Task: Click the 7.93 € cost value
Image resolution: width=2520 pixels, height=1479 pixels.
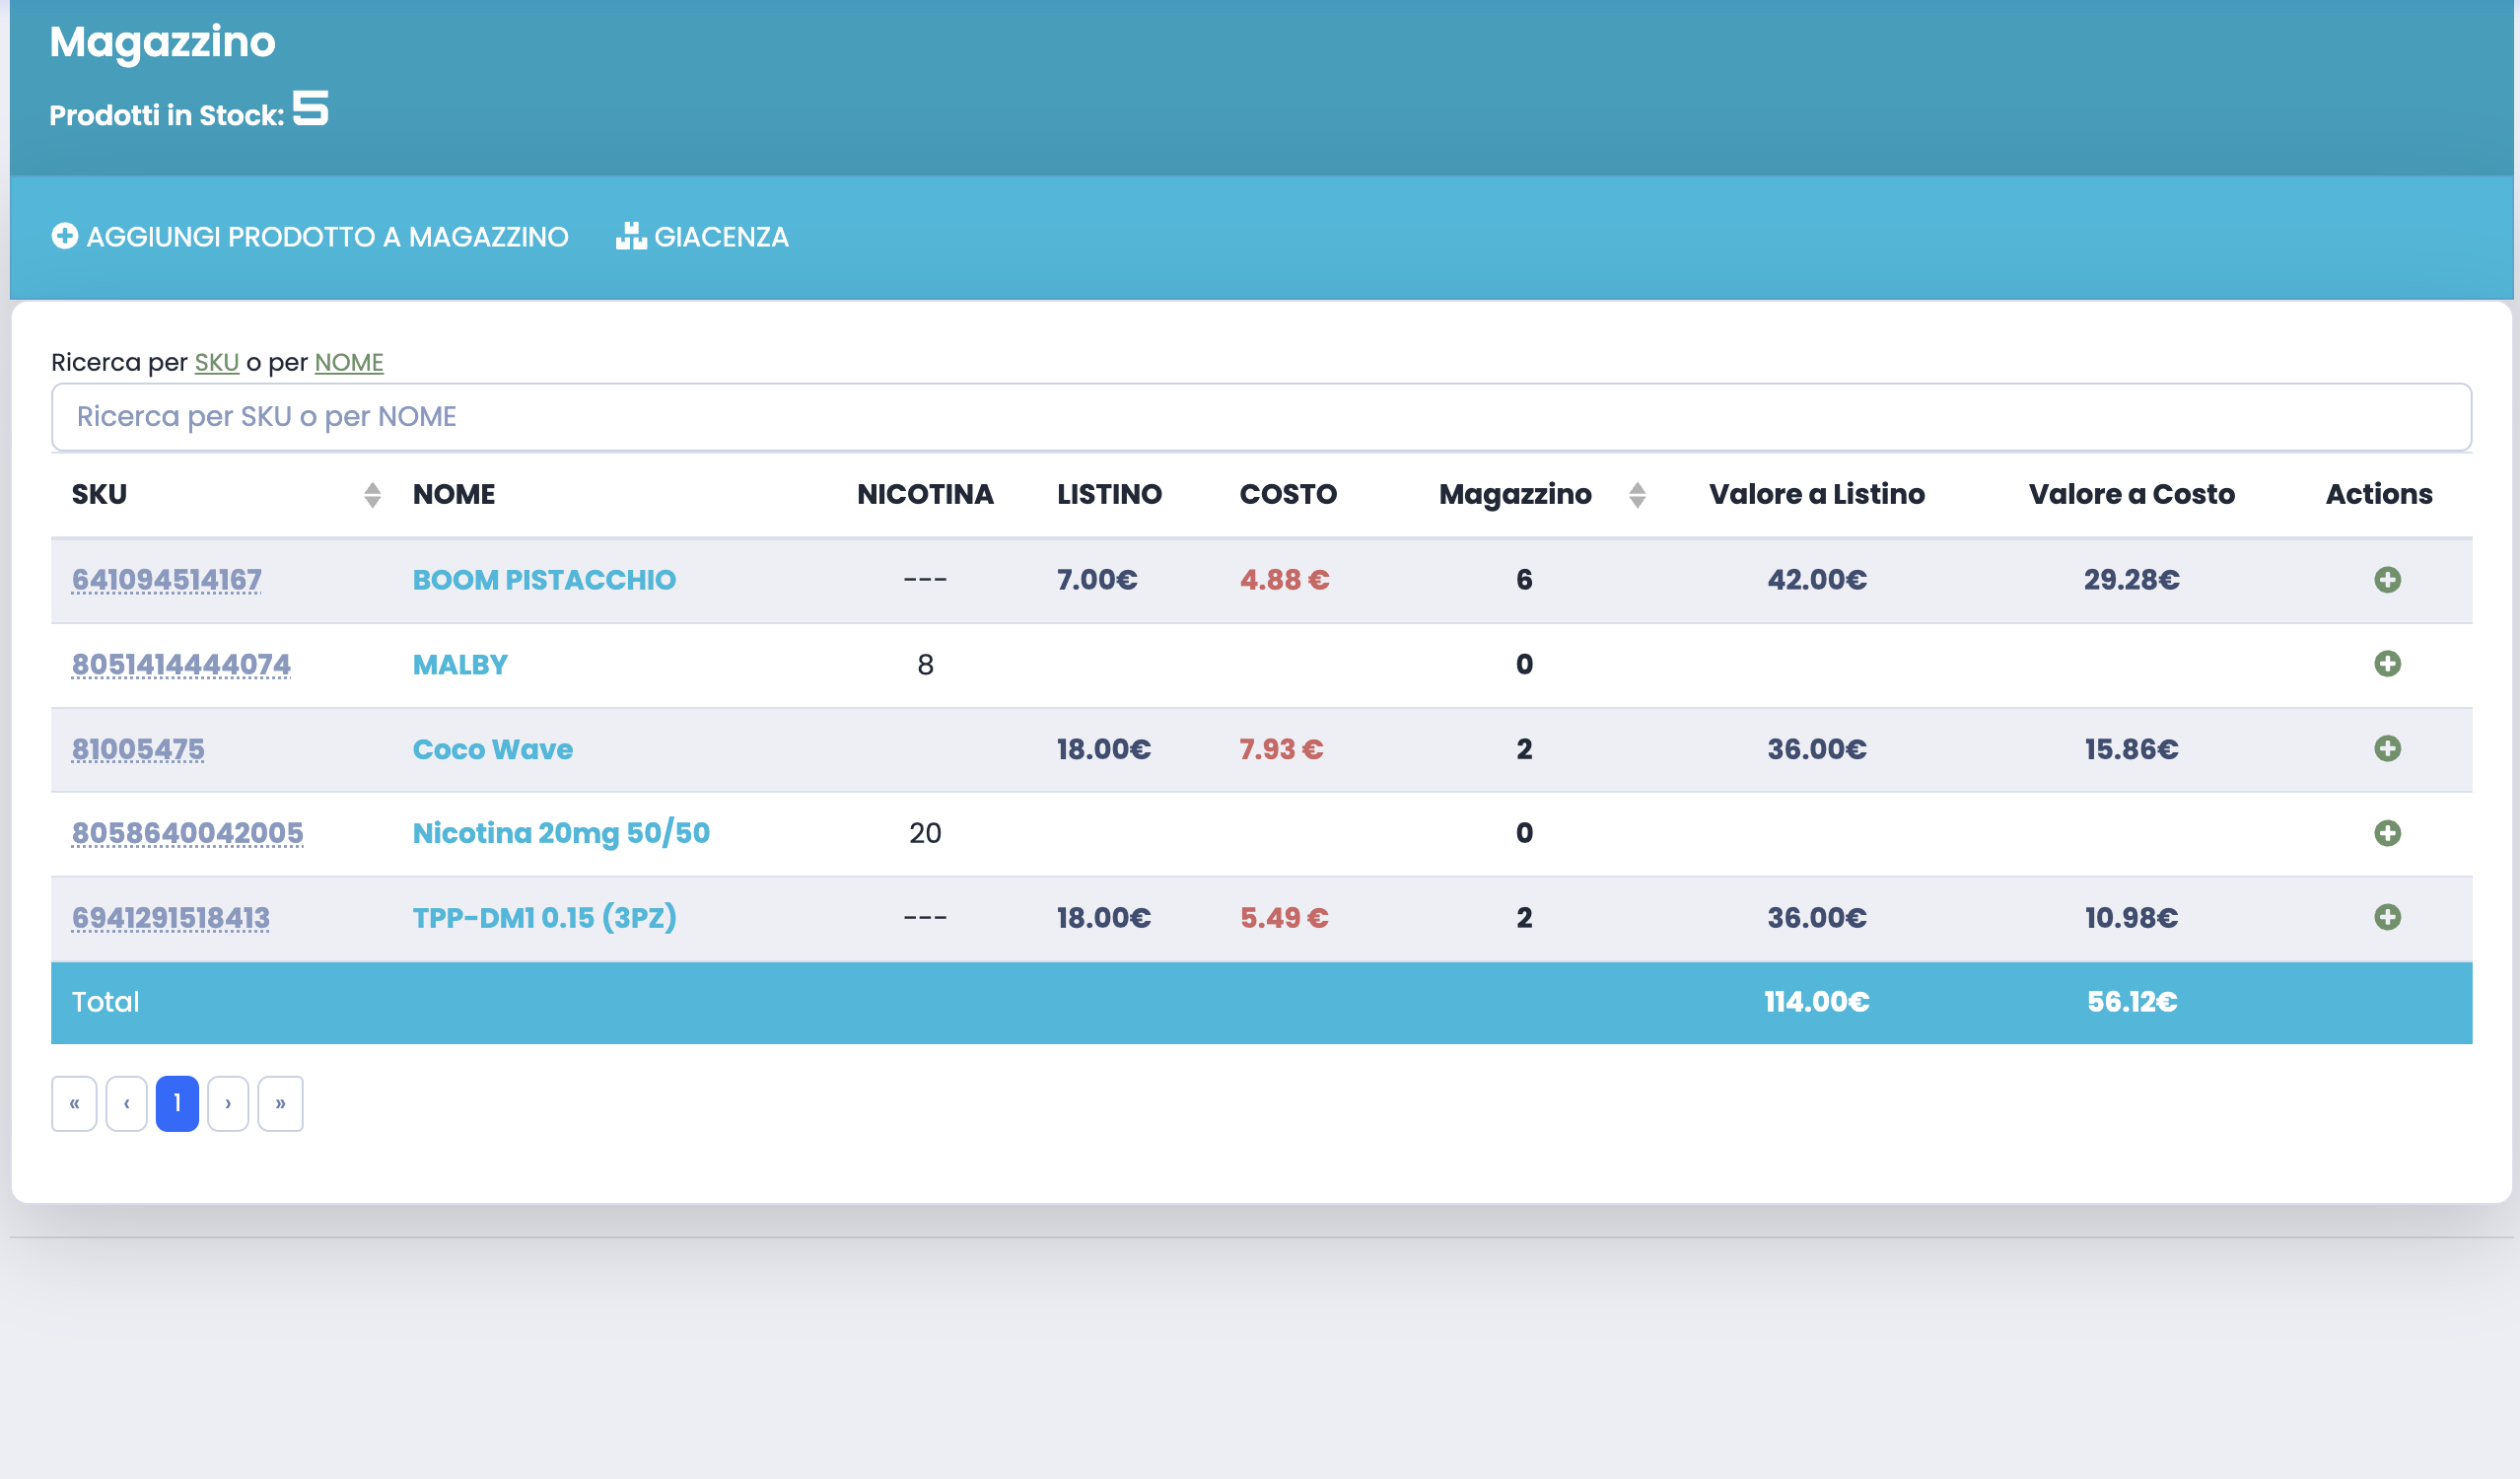Action: point(1281,749)
